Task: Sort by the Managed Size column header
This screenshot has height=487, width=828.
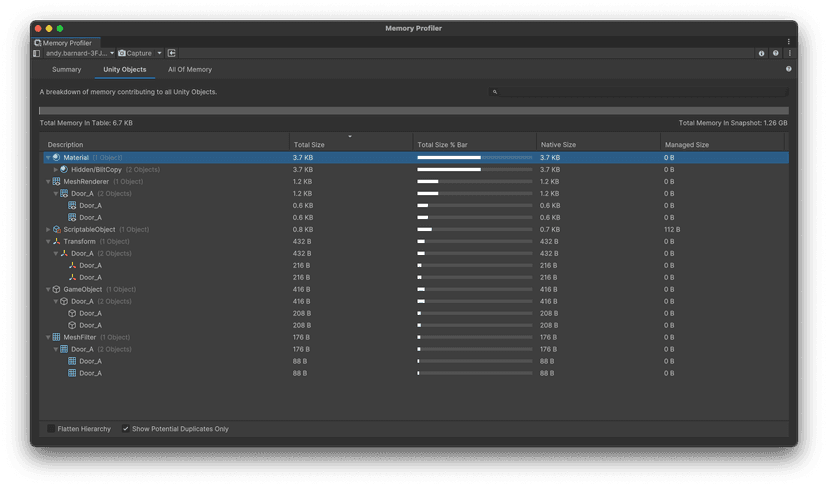Action: (x=687, y=145)
